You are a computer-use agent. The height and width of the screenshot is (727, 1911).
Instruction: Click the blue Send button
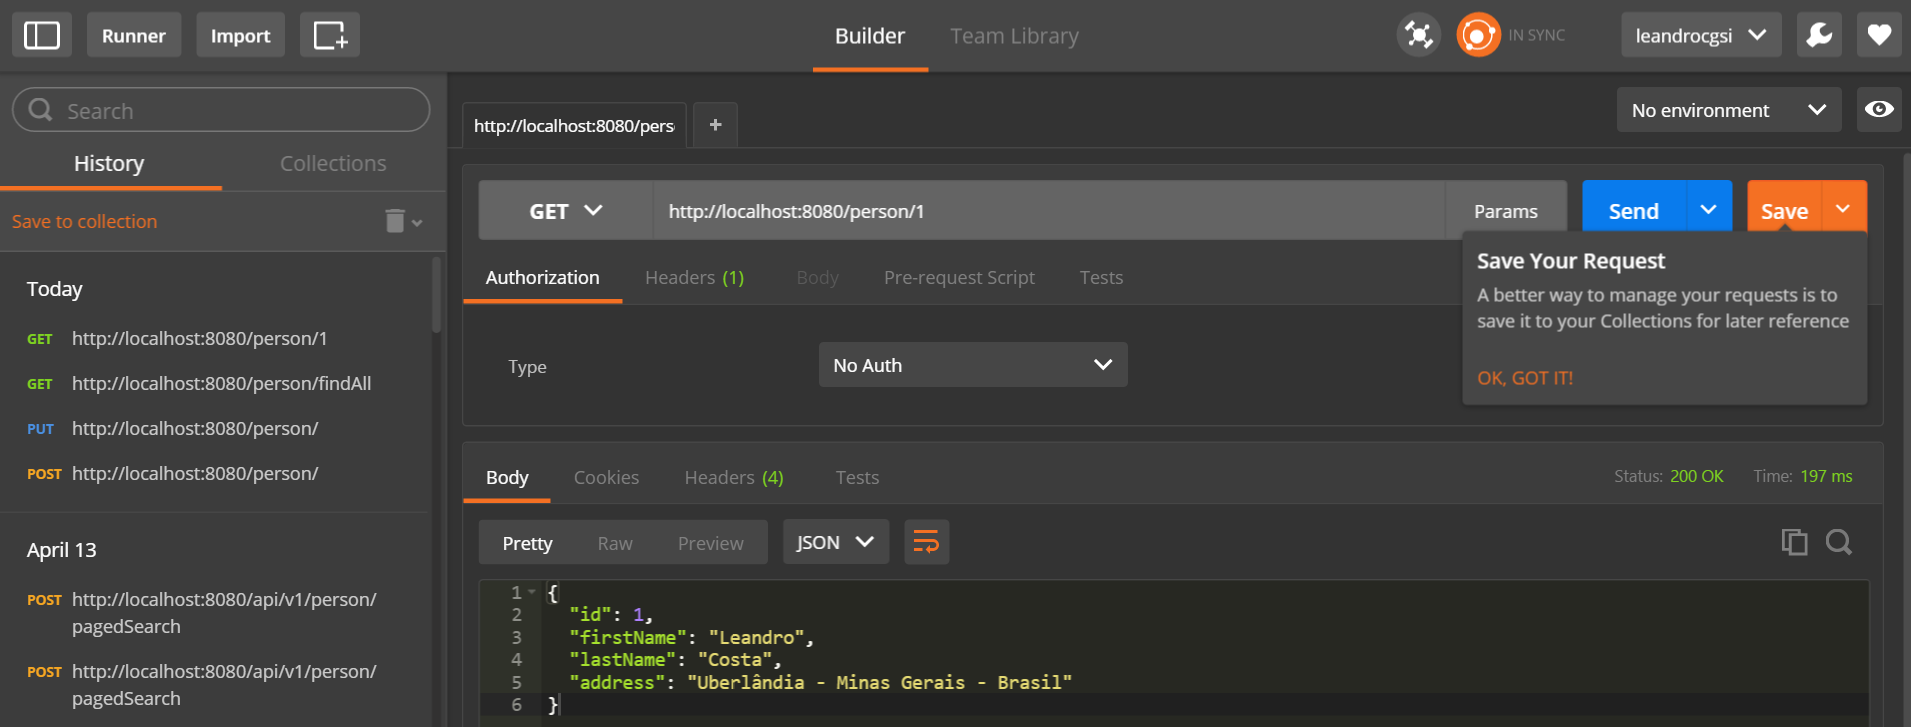pyautogui.click(x=1633, y=211)
